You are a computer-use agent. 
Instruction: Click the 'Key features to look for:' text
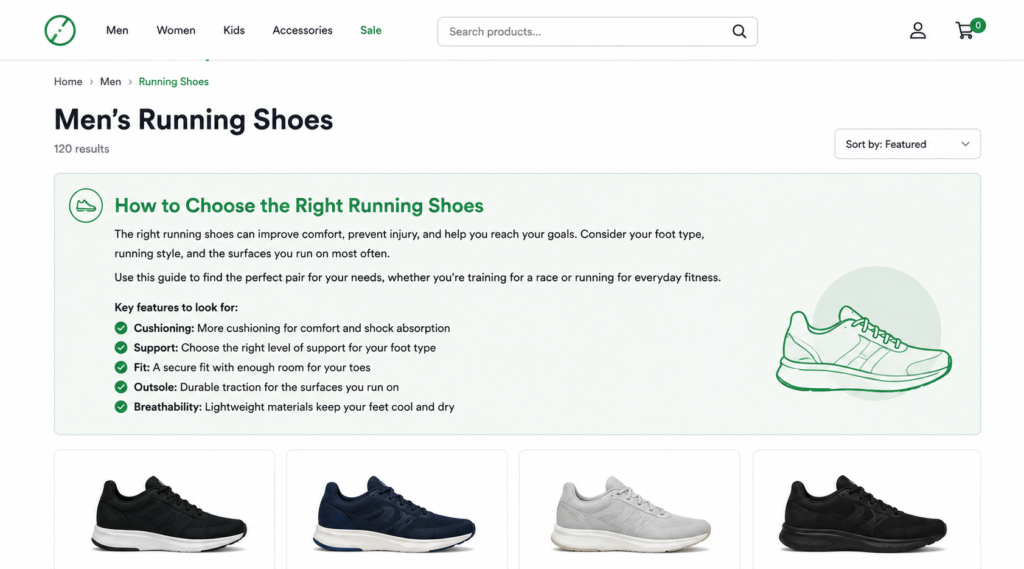click(x=176, y=307)
